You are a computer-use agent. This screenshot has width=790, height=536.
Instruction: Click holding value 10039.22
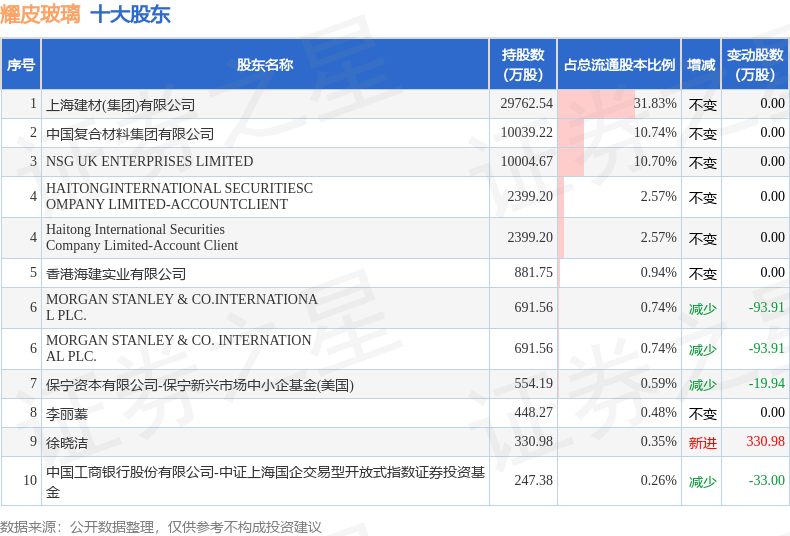[x=526, y=132]
